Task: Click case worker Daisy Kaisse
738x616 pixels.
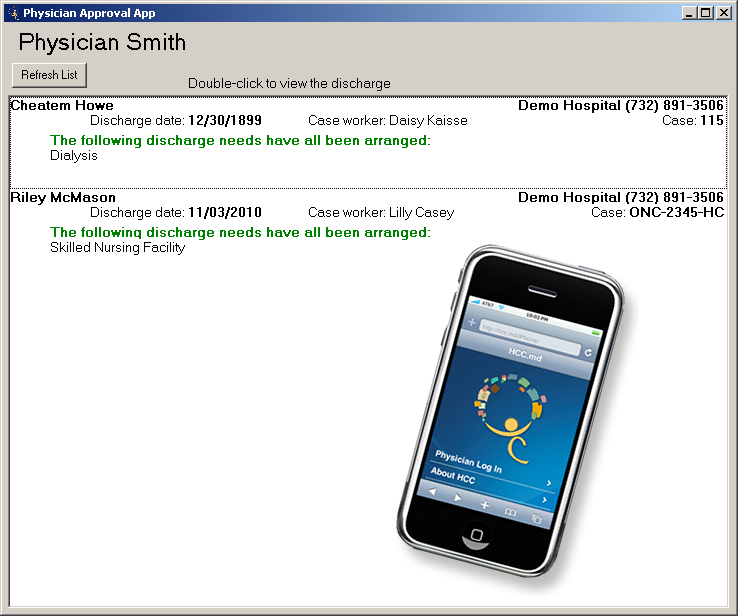Action: click(x=388, y=120)
